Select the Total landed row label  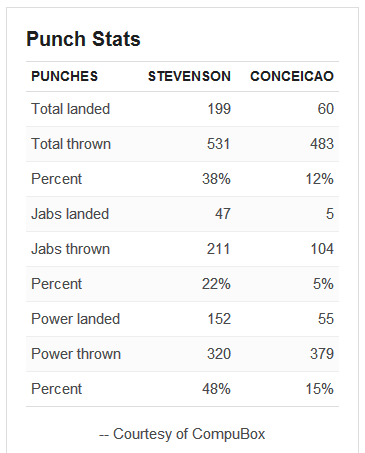70,109
